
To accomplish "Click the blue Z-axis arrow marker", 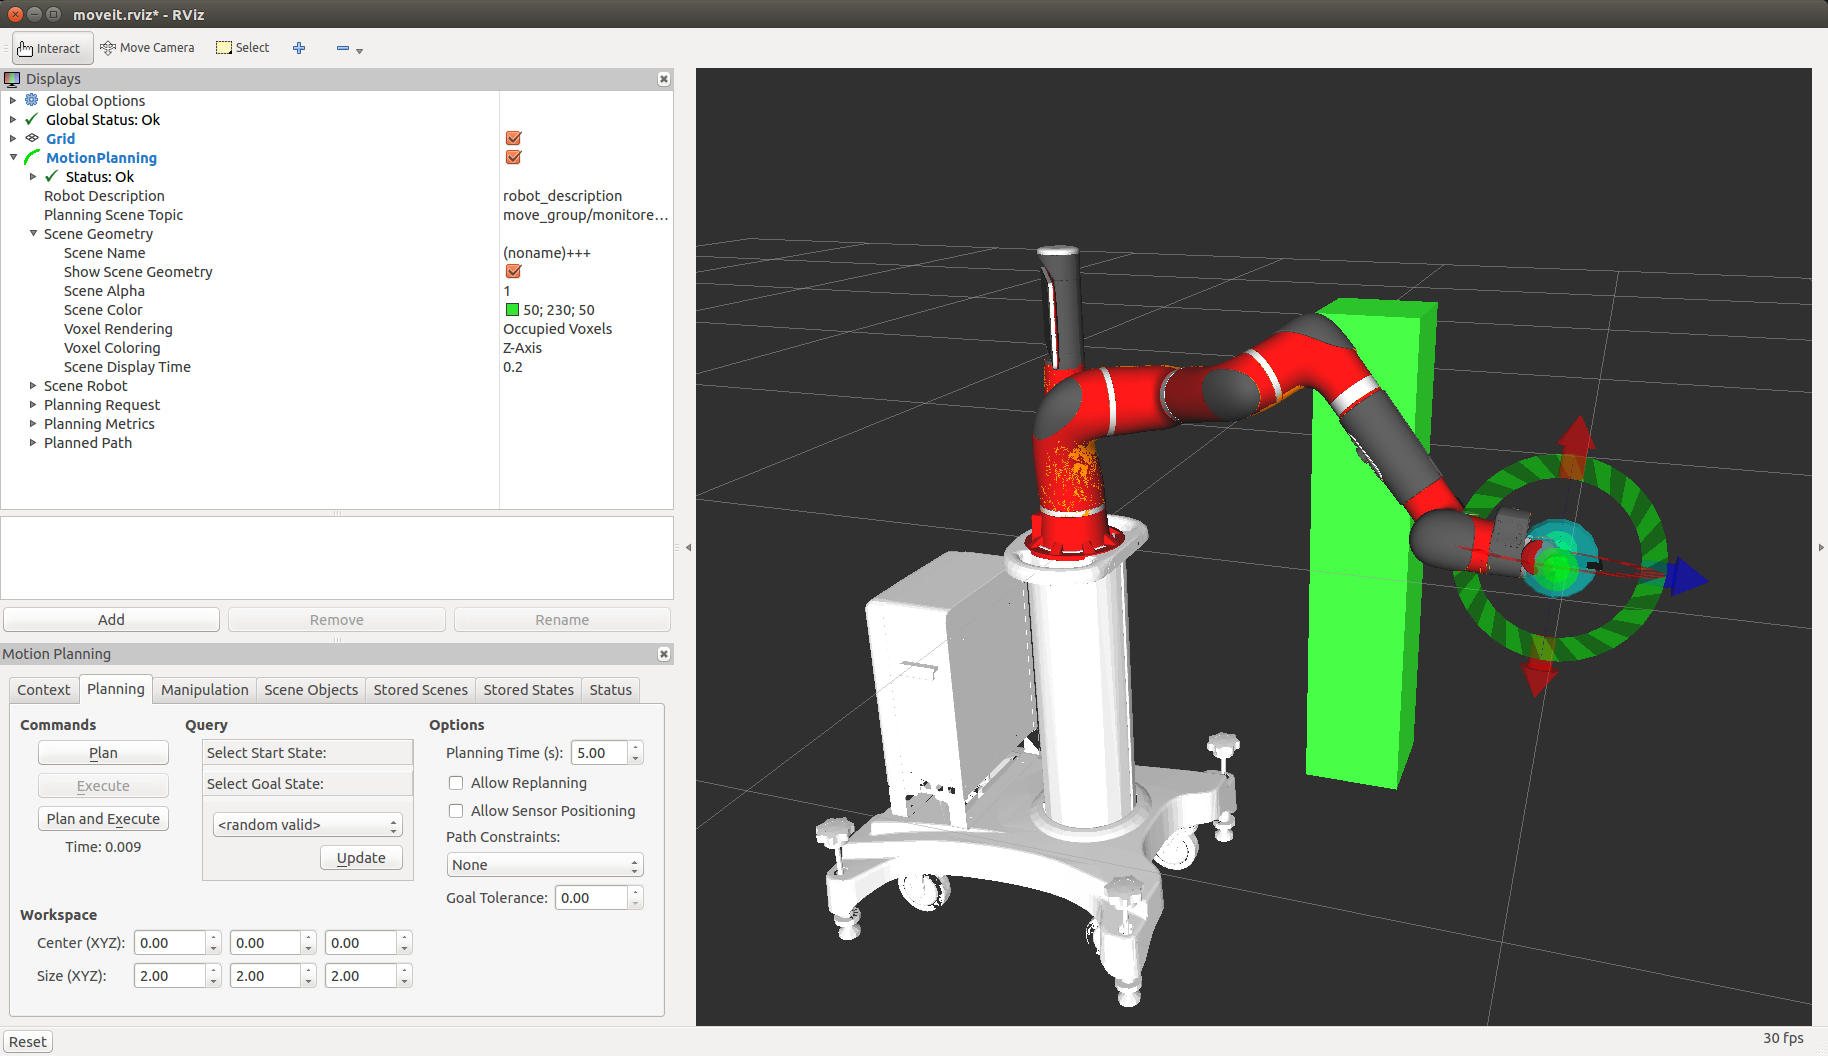I will (1687, 577).
